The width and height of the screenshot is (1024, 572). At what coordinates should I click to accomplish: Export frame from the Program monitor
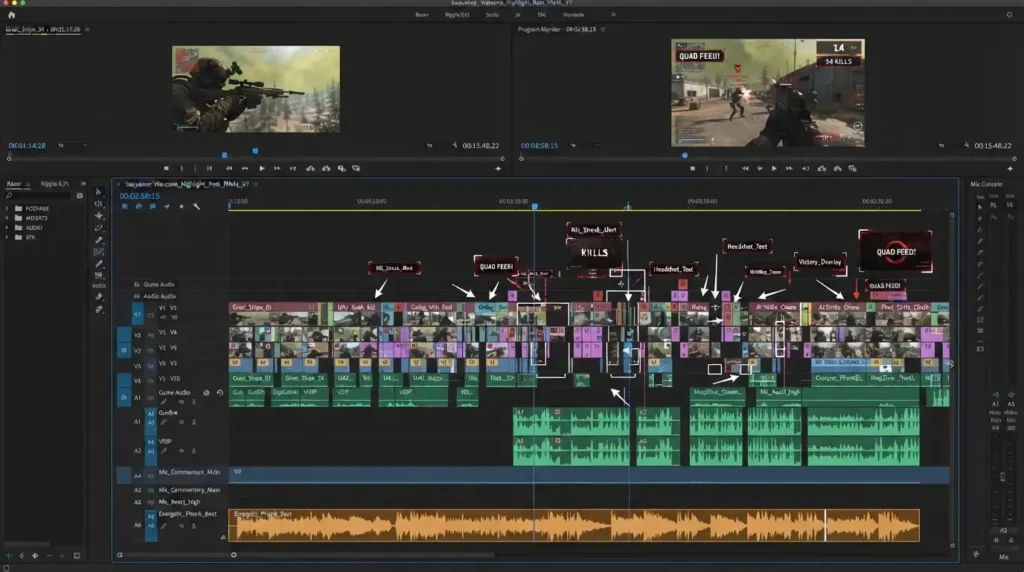(x=852, y=168)
